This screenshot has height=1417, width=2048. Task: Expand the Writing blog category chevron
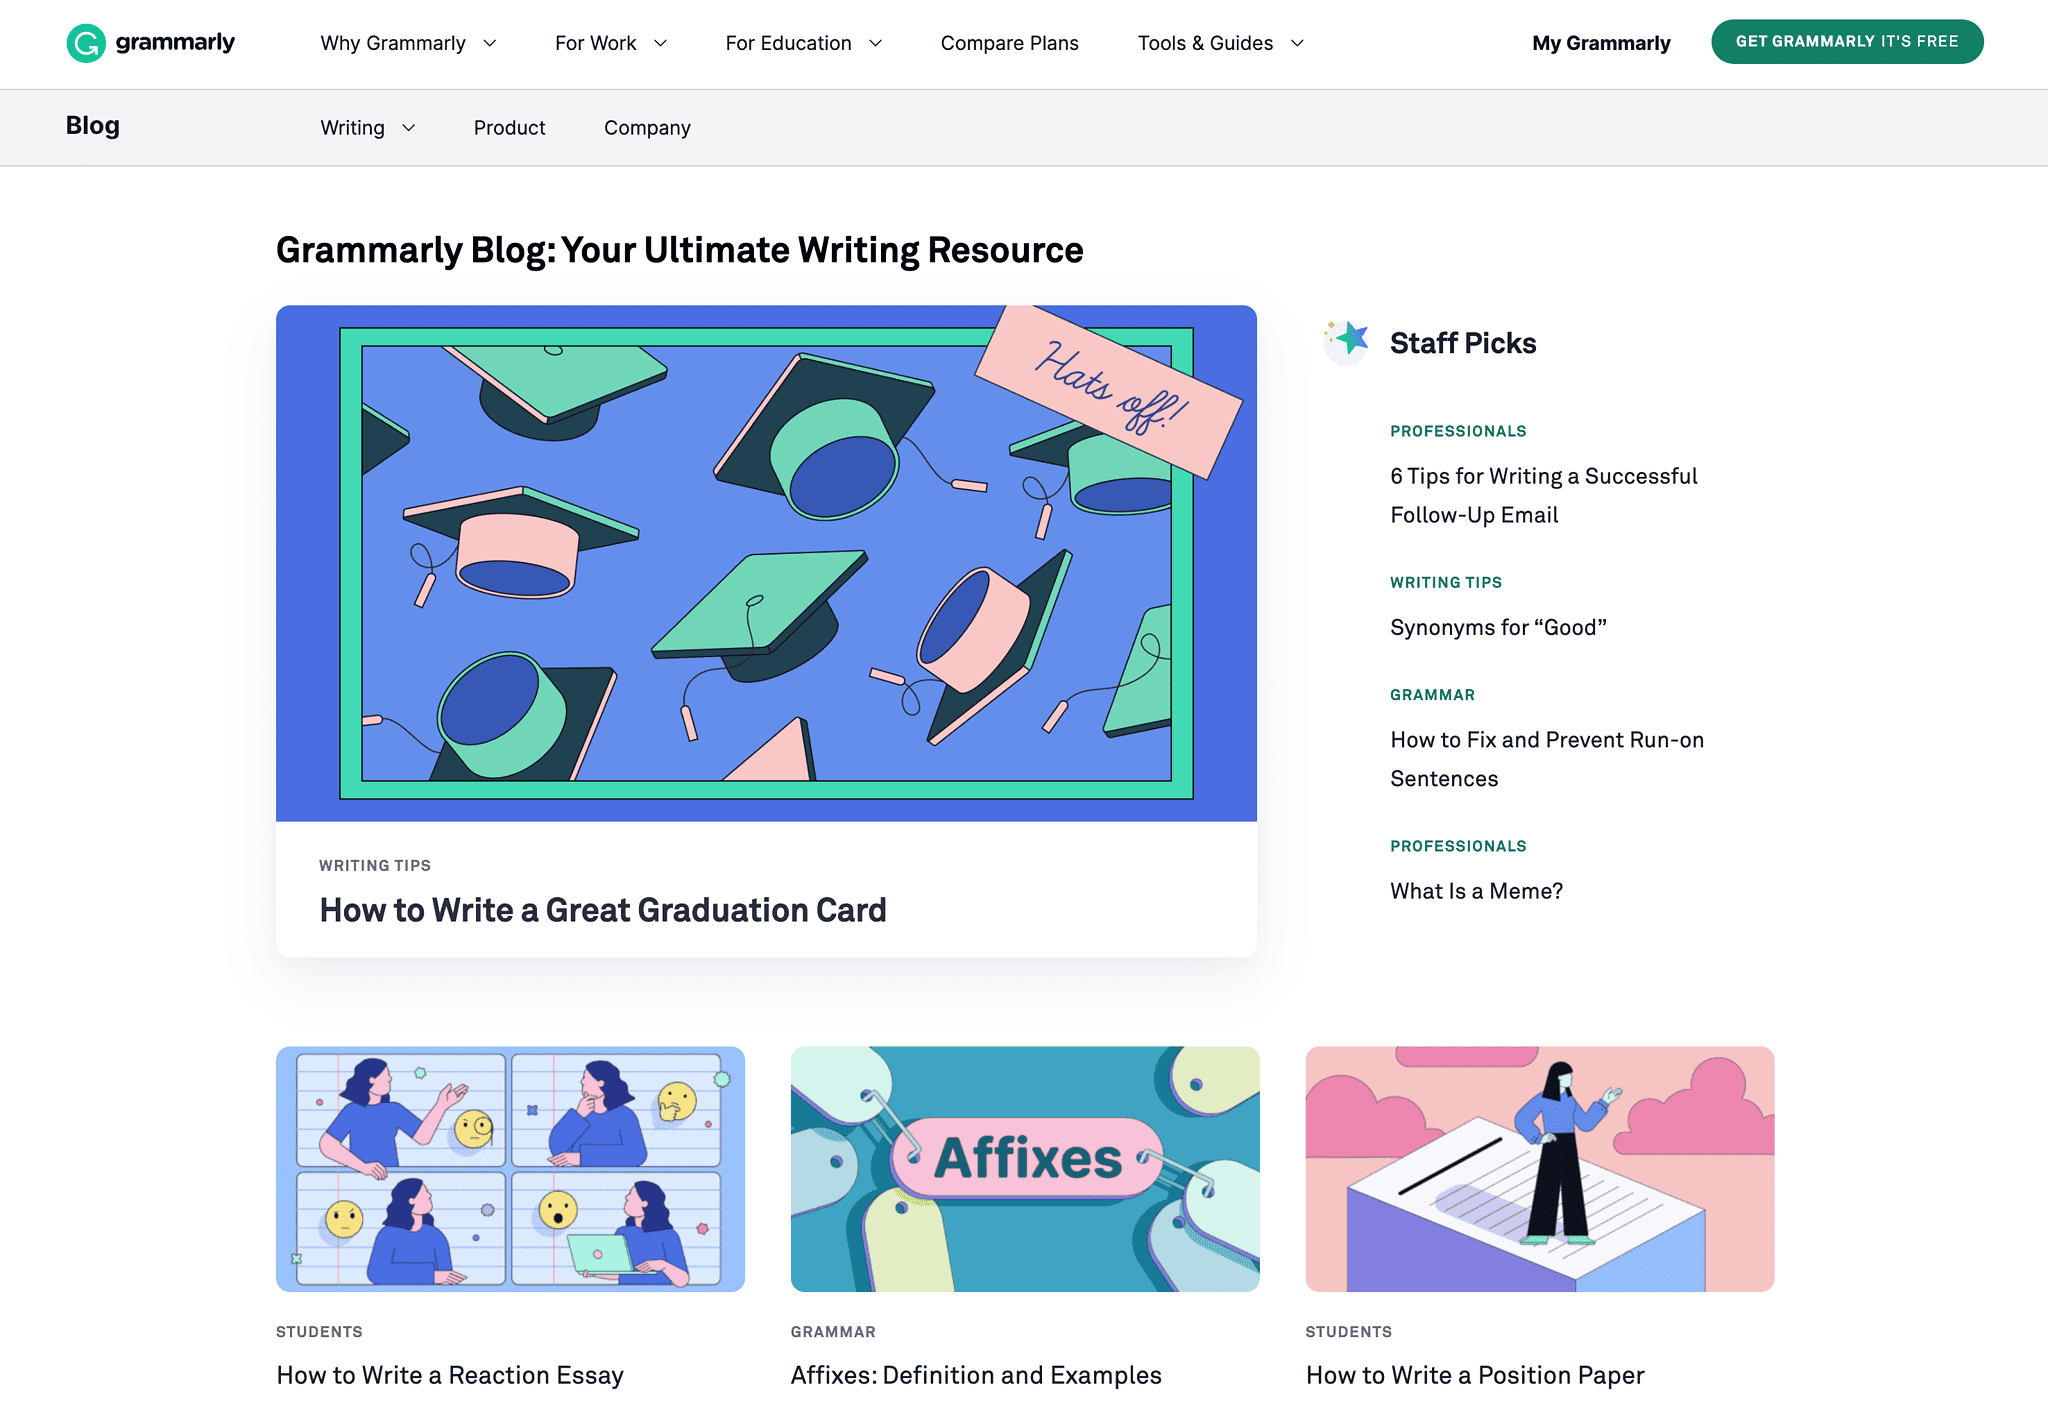[x=408, y=128]
